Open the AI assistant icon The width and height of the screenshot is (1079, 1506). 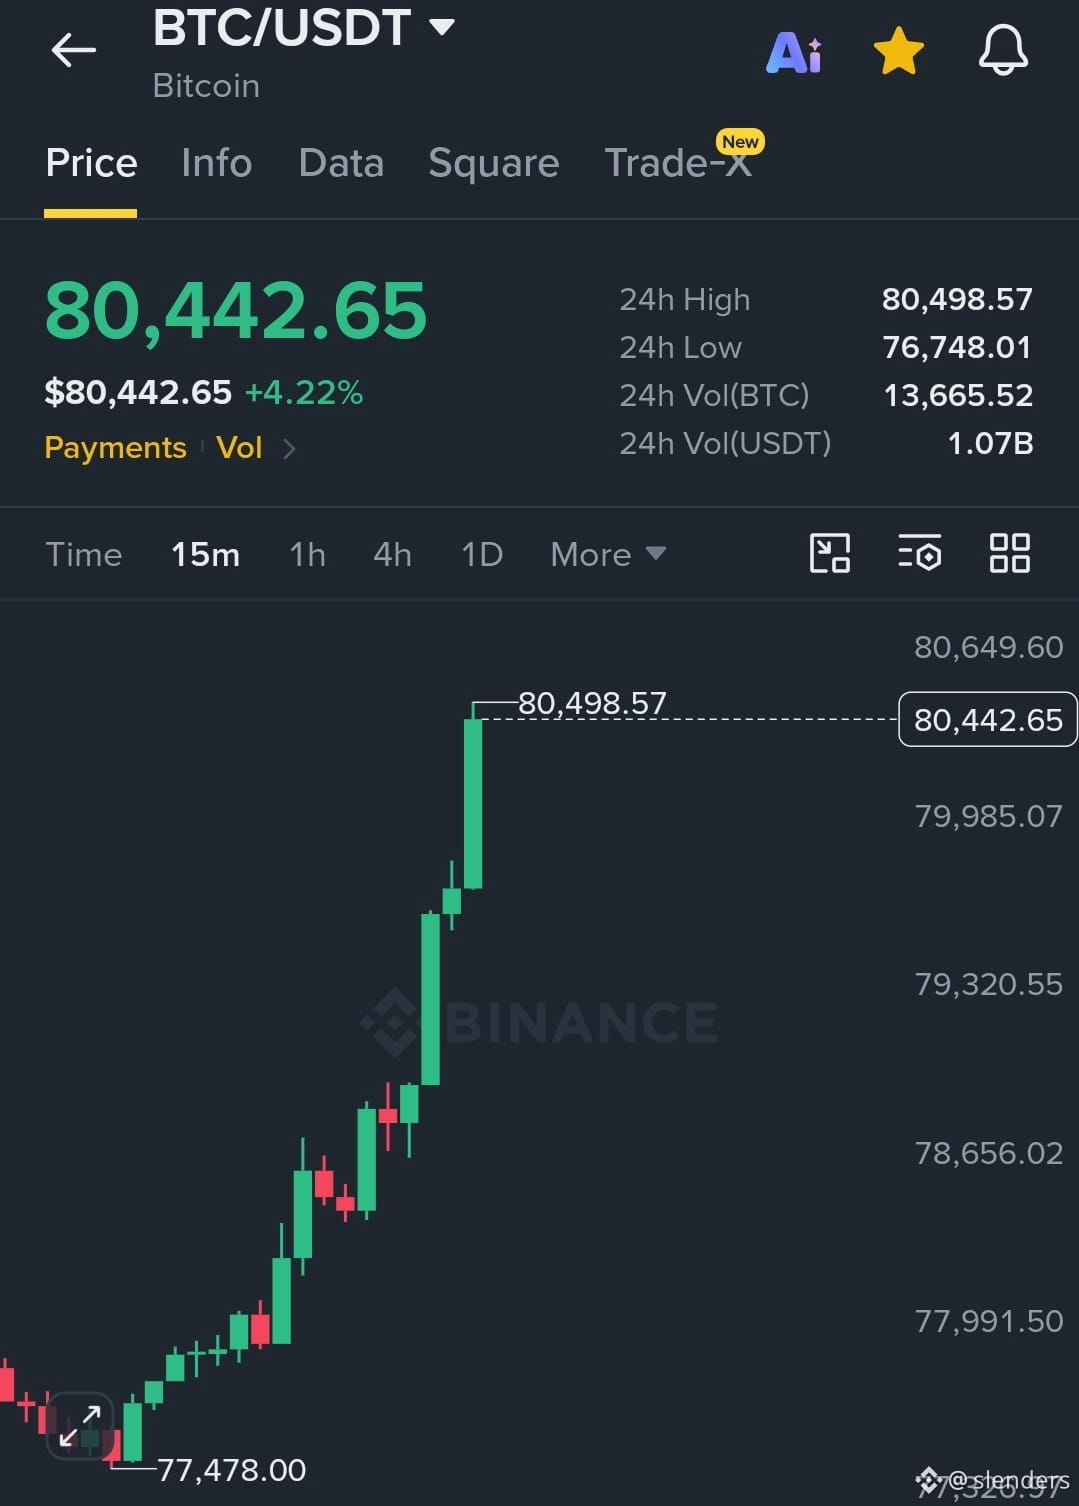(x=794, y=52)
